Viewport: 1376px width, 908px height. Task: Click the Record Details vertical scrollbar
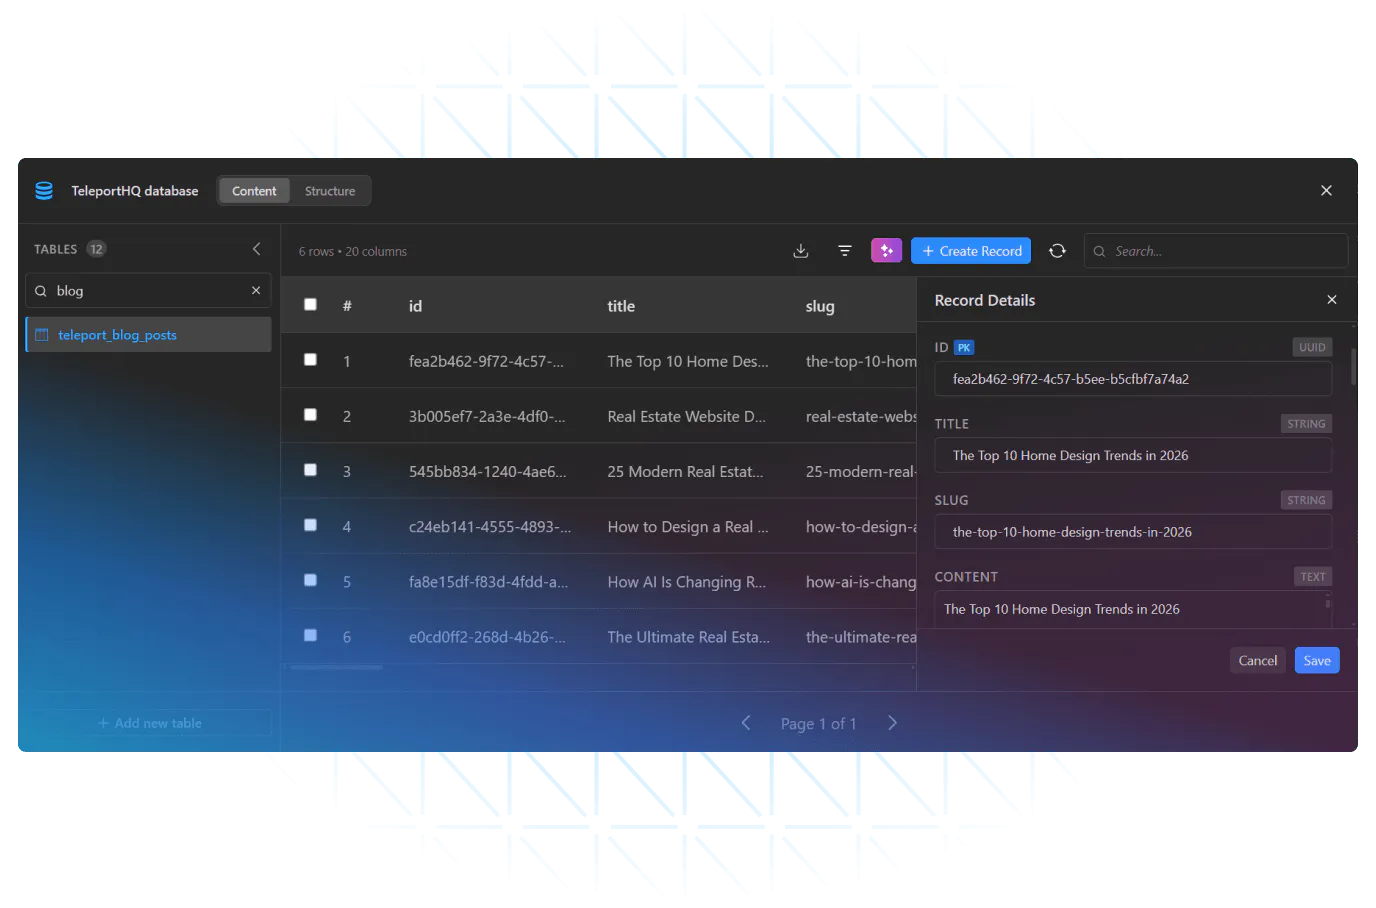(x=1354, y=367)
